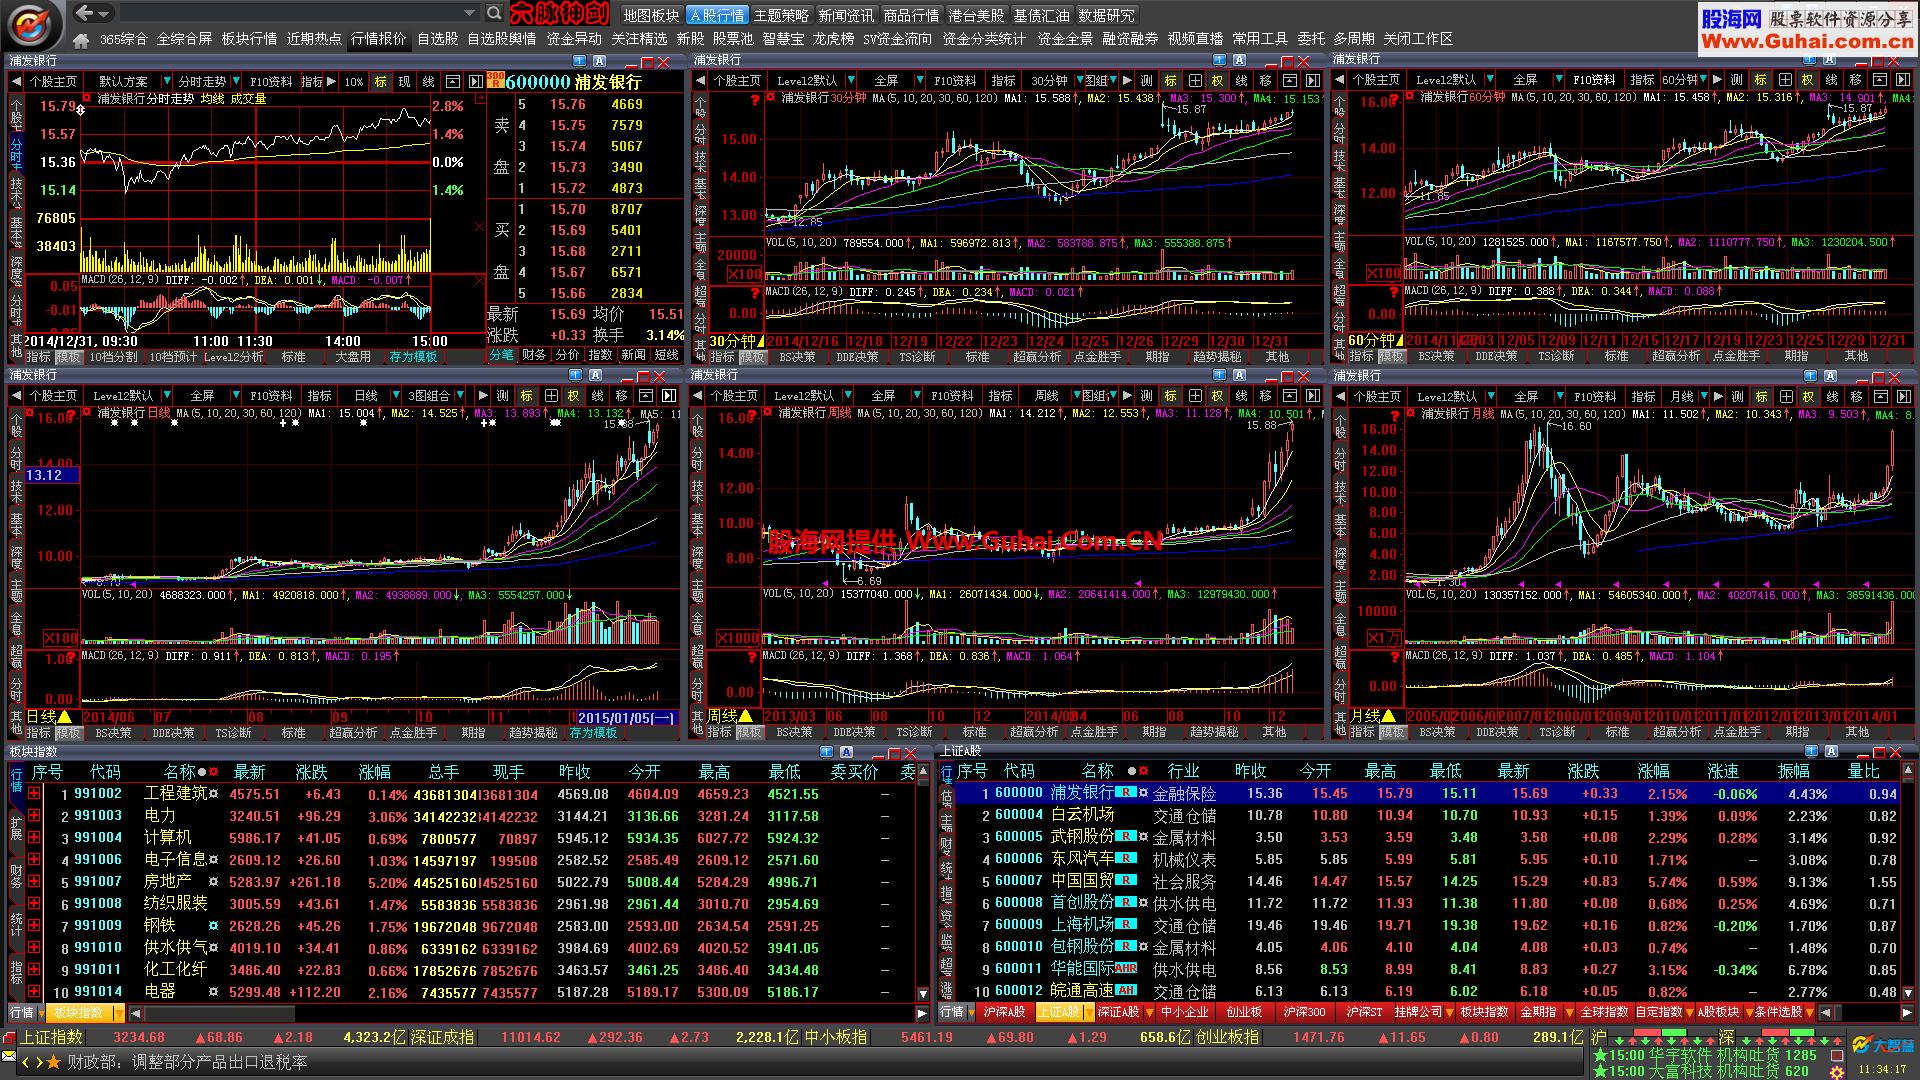The image size is (1920, 1080).
Task: Expand the top search box dropdown arrow
Action: (x=469, y=13)
